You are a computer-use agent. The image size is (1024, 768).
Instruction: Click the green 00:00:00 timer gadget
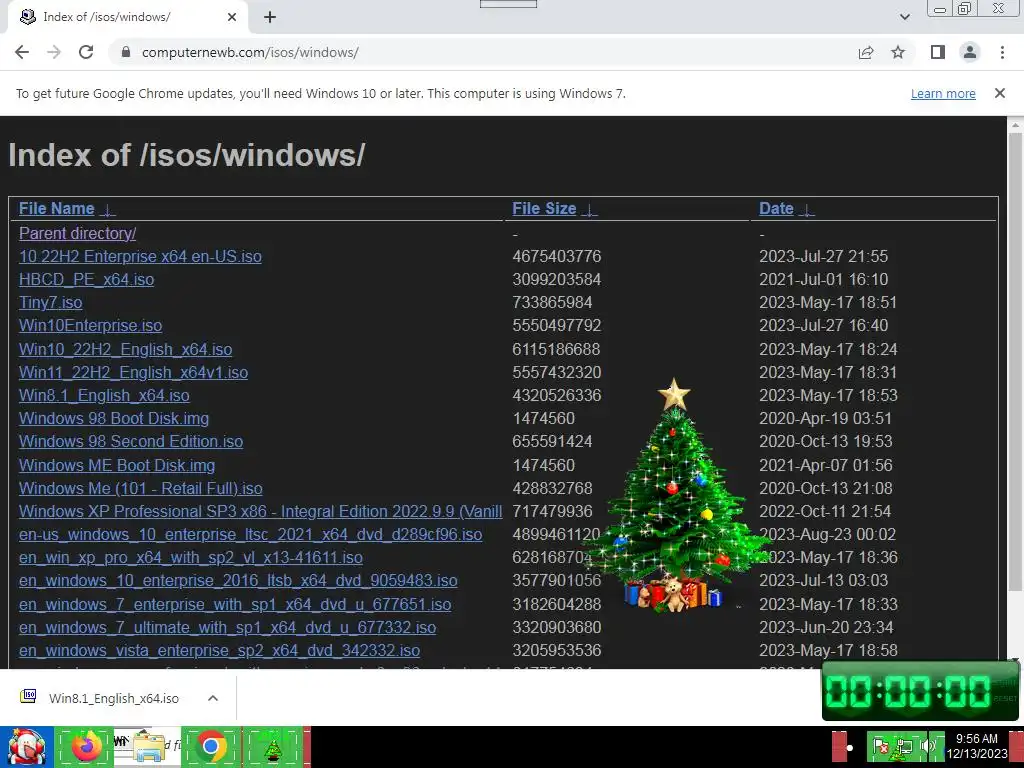921,691
